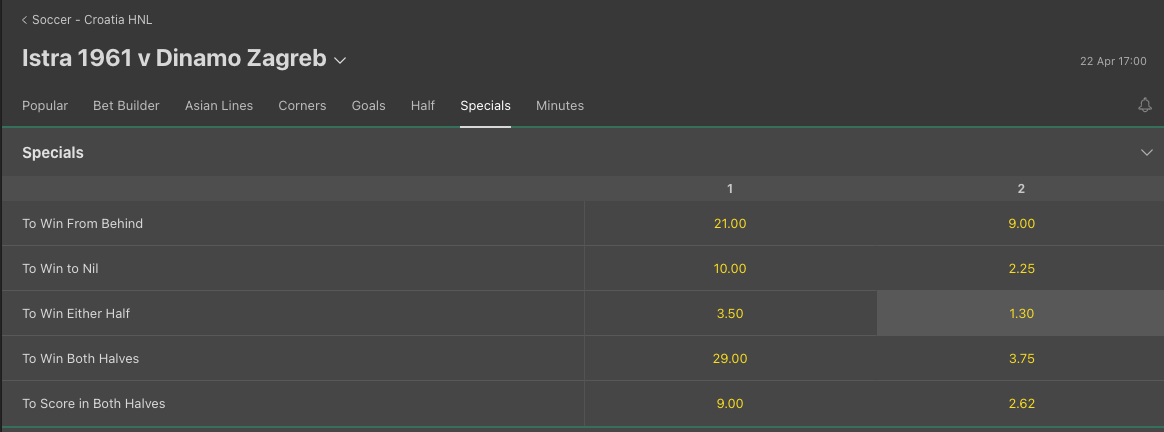
Task: Select 21.00 odds for To Win From Behind
Action: click(x=730, y=223)
